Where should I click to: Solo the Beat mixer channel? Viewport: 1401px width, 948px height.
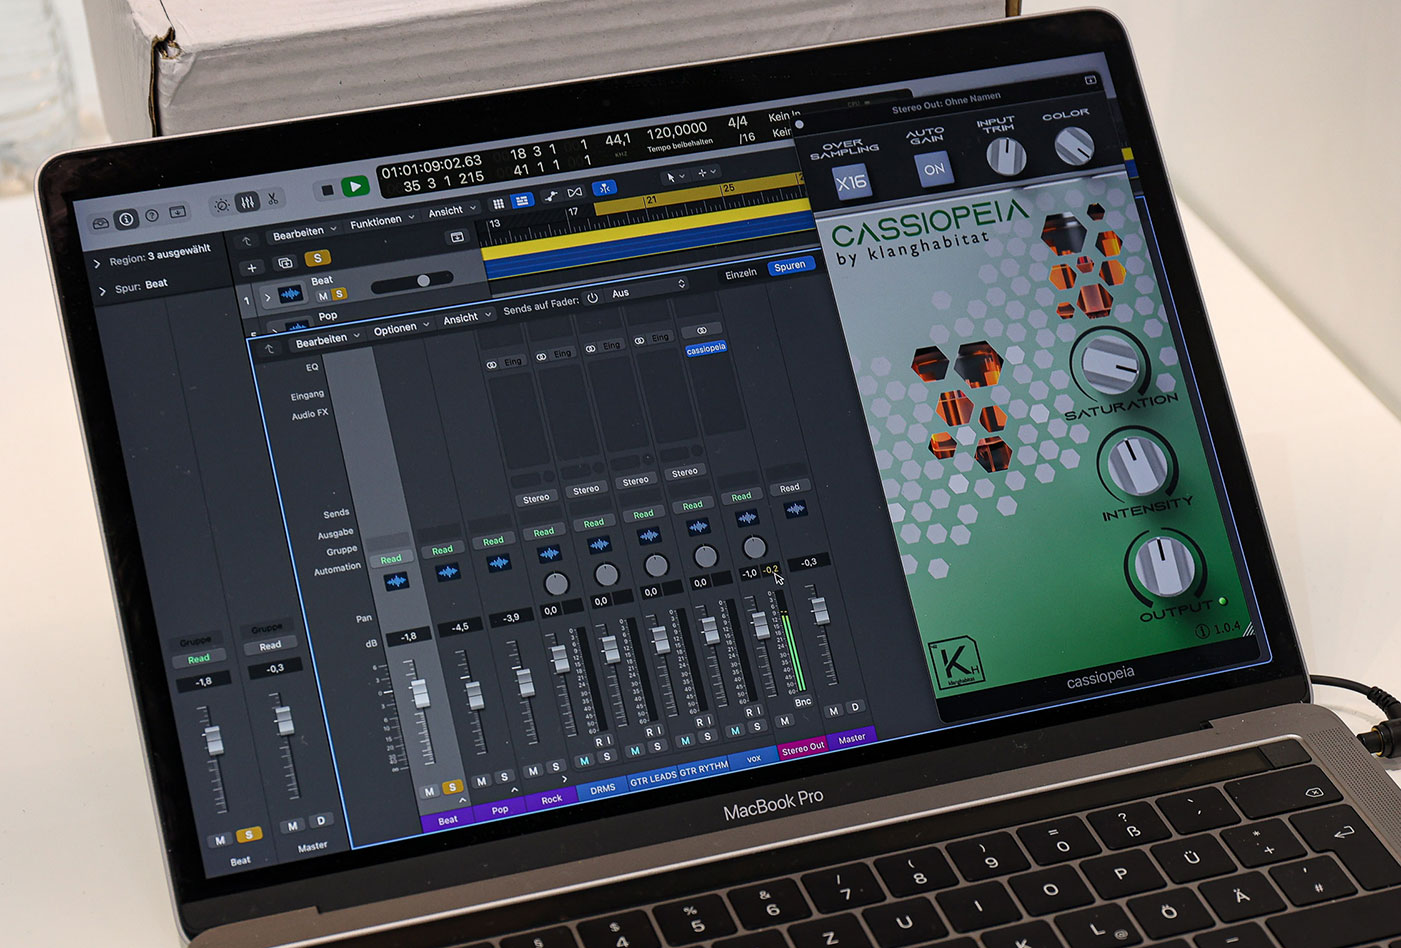[452, 787]
